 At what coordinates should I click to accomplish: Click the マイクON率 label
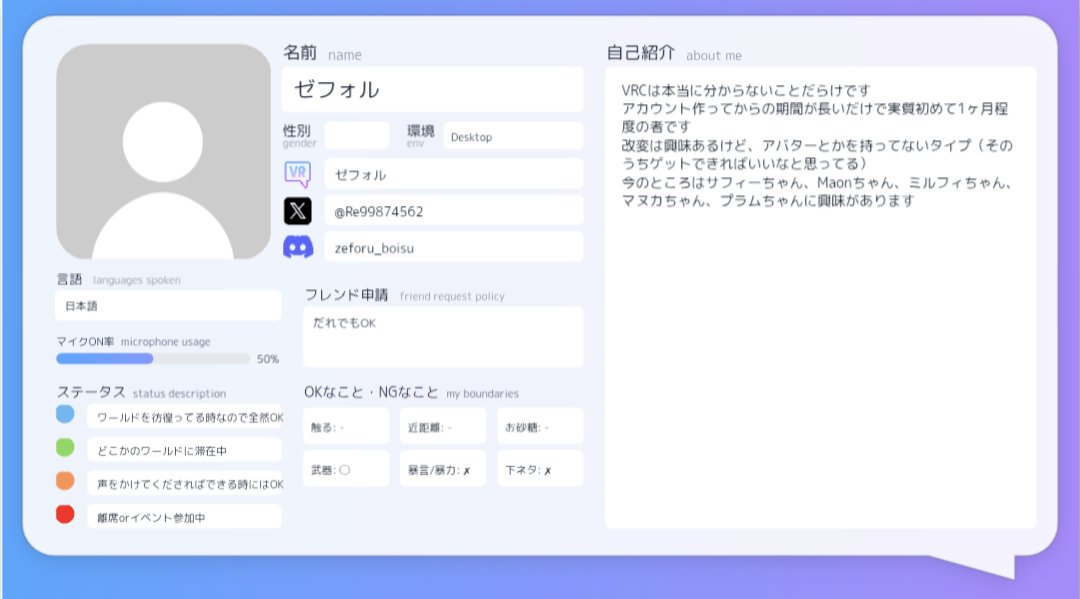[85, 341]
